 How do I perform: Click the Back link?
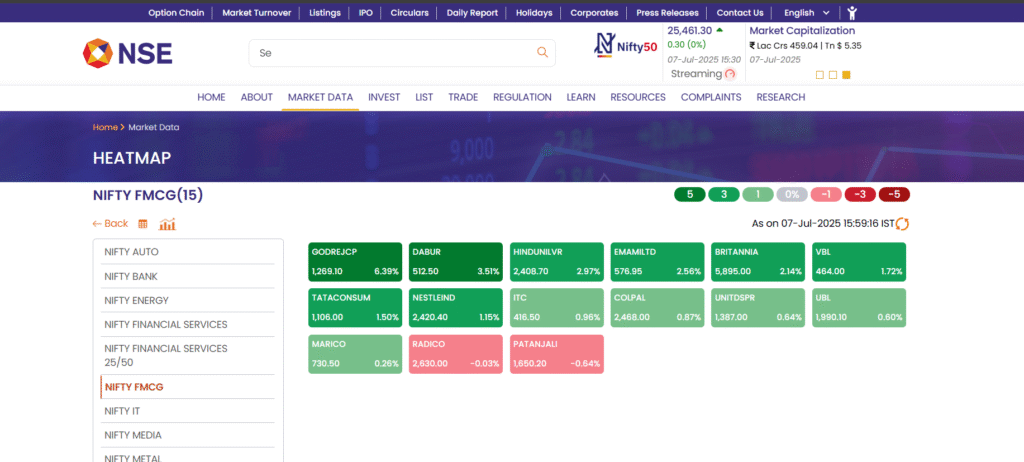(x=110, y=223)
